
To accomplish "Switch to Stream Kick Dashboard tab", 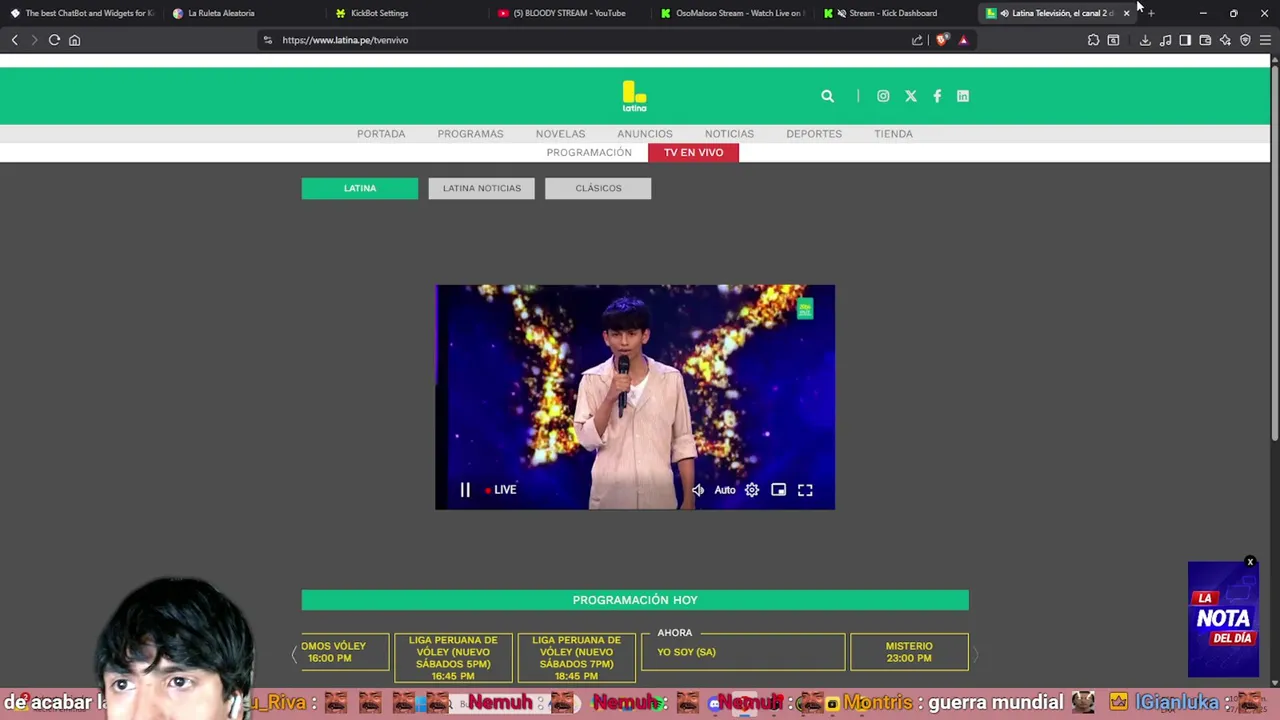I will (896, 13).
